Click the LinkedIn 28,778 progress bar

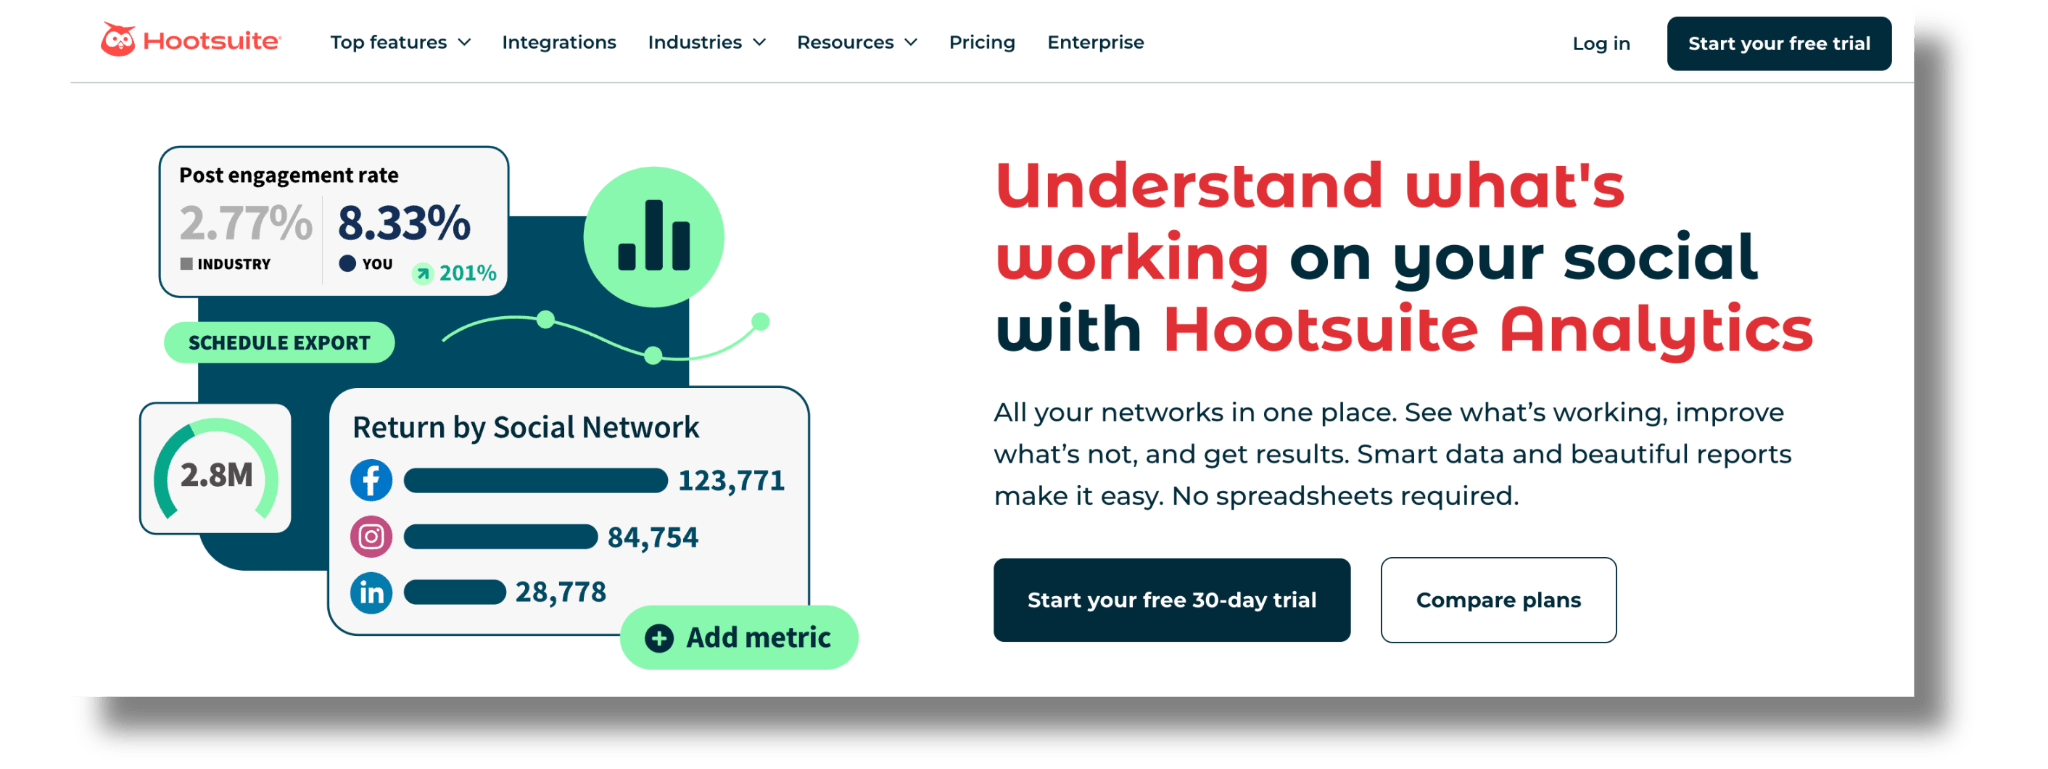(455, 593)
